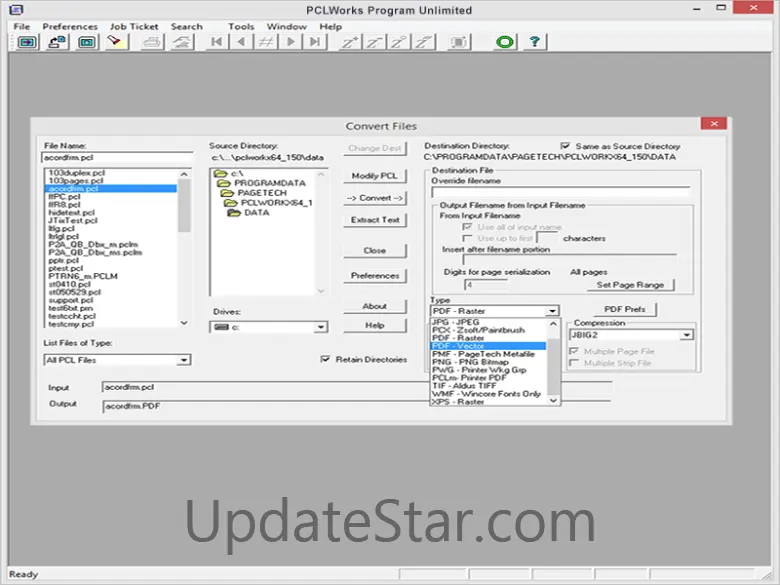Click the printer icon in toolbar

tap(152, 42)
